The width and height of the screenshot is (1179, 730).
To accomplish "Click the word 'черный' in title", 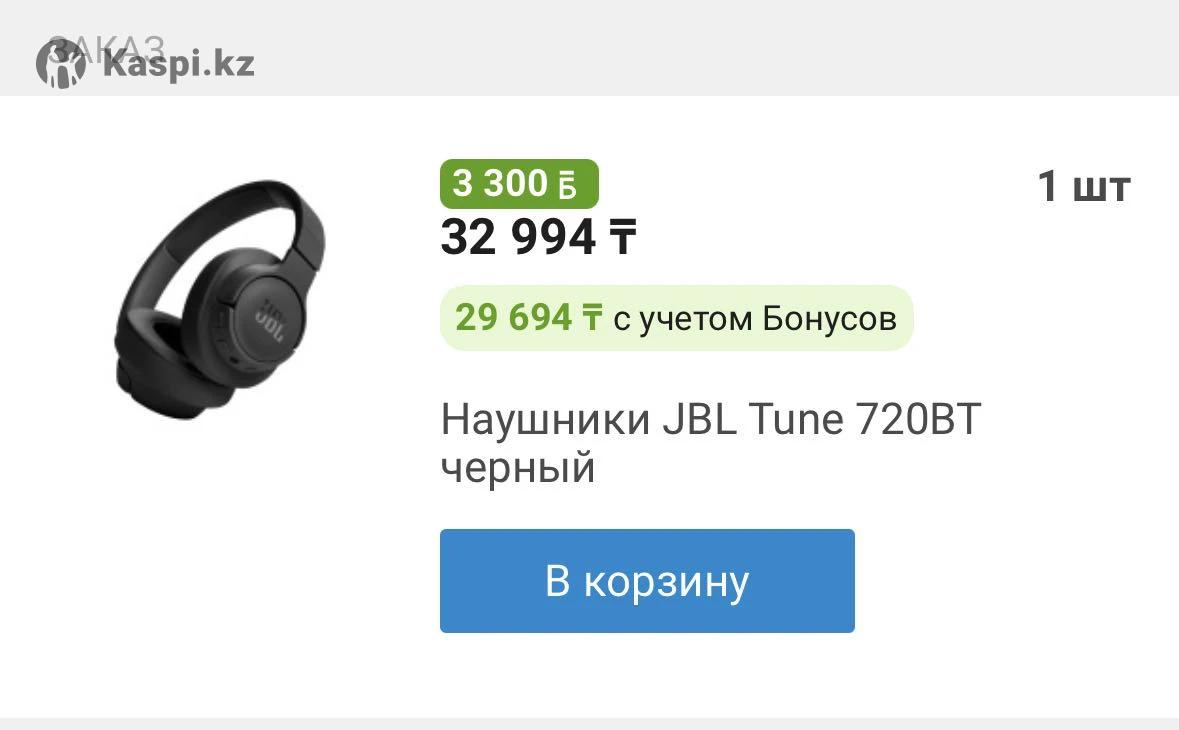I will pyautogui.click(x=518, y=468).
